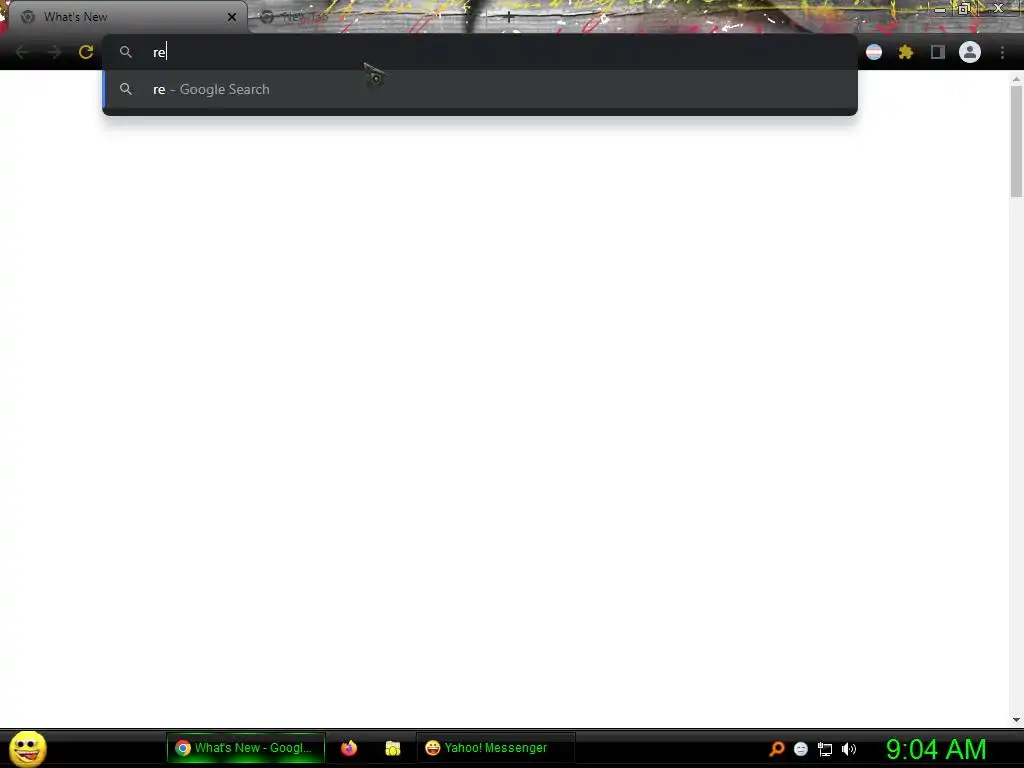
Task: Restore down the Chrome window
Action: click(x=963, y=9)
